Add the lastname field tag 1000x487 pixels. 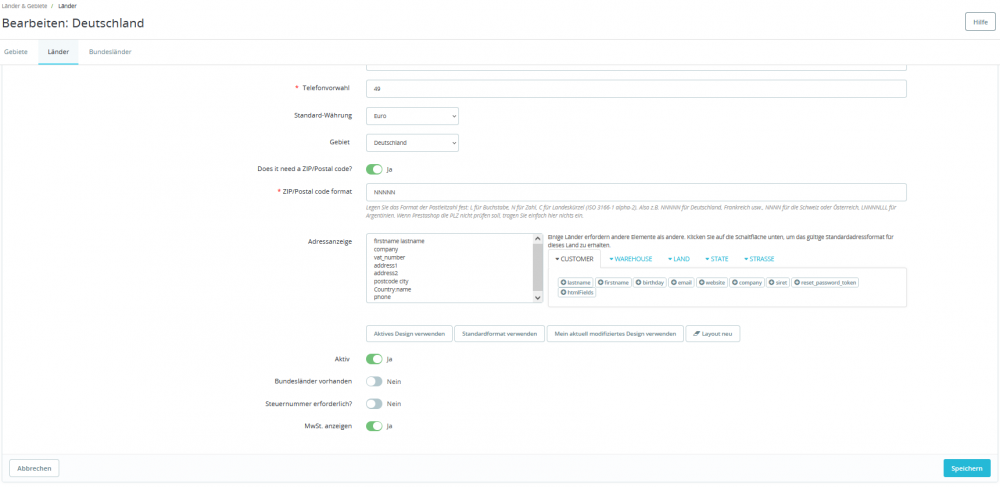(x=576, y=282)
